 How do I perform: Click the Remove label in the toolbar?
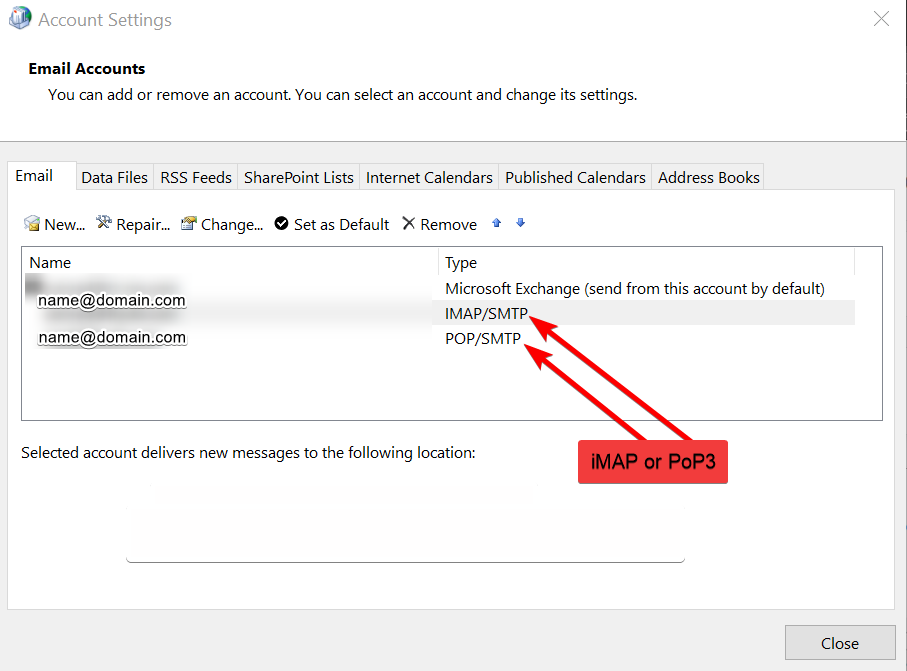pos(448,224)
